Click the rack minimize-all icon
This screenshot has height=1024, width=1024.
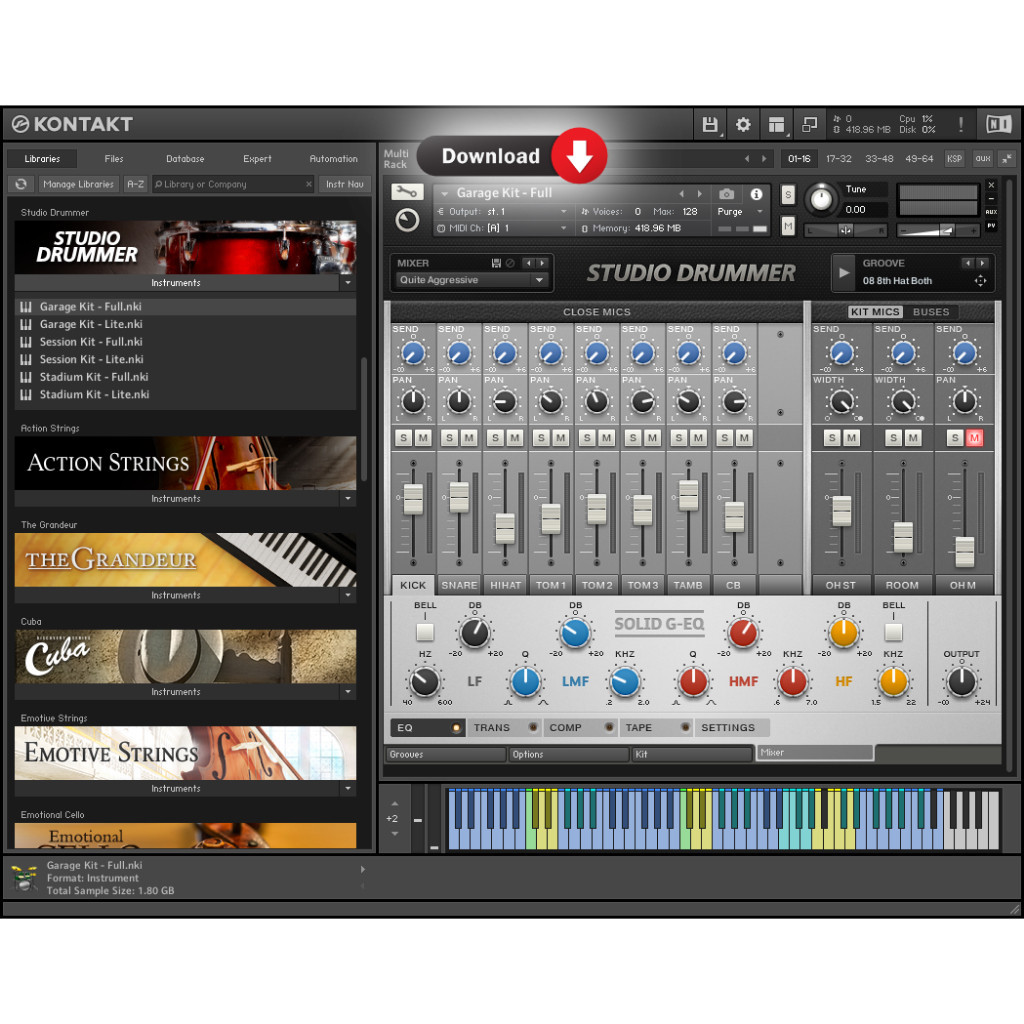1007,158
